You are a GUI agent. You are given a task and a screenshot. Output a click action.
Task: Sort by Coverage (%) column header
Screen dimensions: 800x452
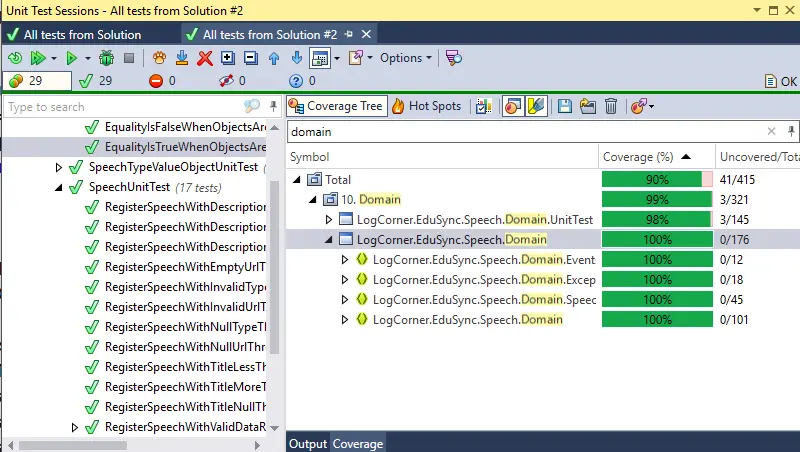point(656,157)
